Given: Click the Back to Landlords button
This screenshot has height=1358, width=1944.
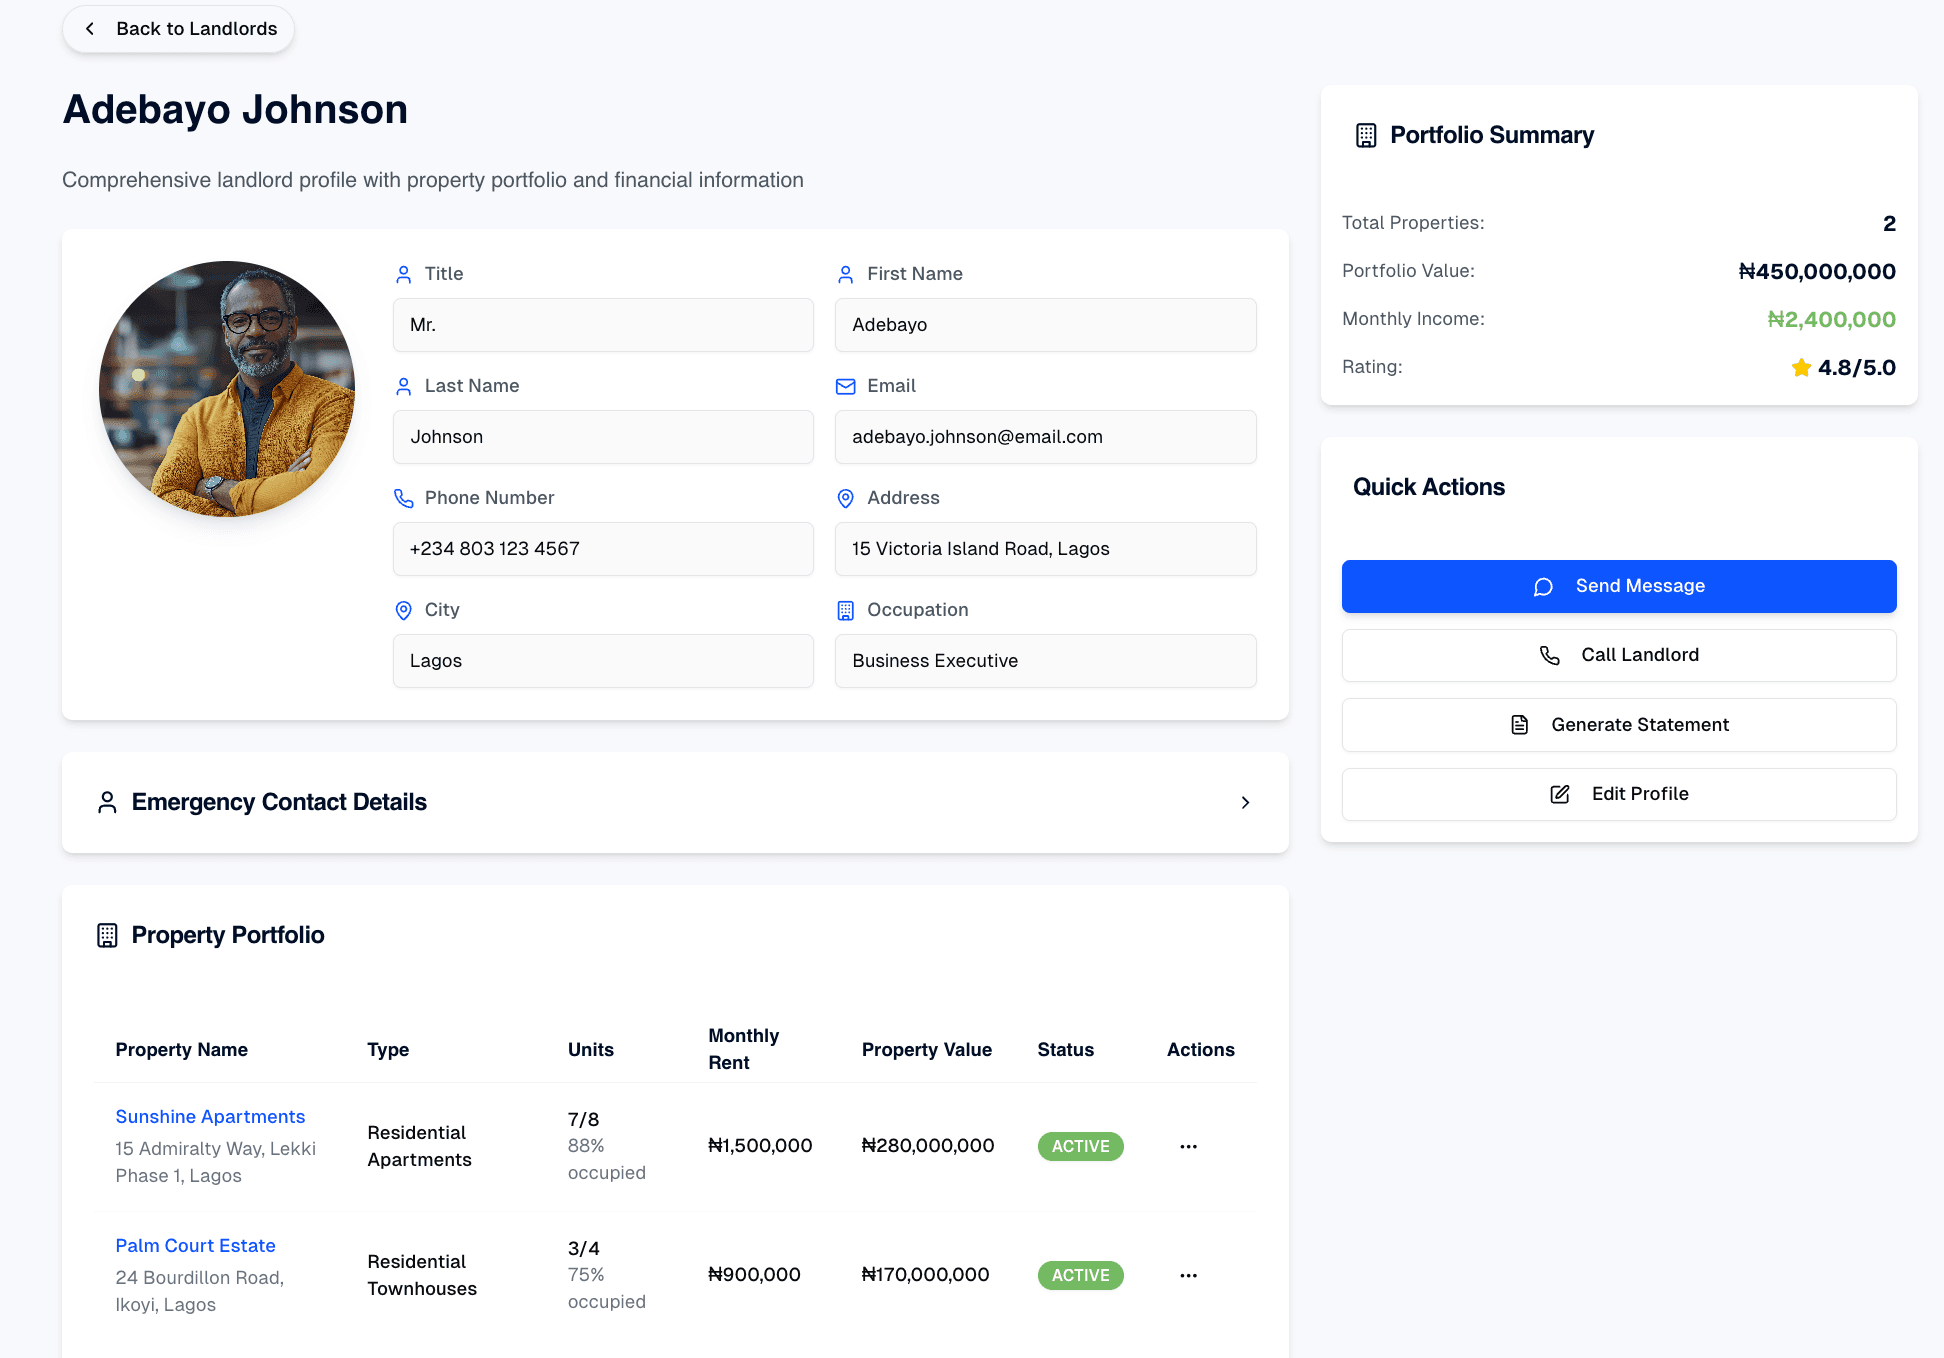Looking at the screenshot, I should (x=178, y=29).
